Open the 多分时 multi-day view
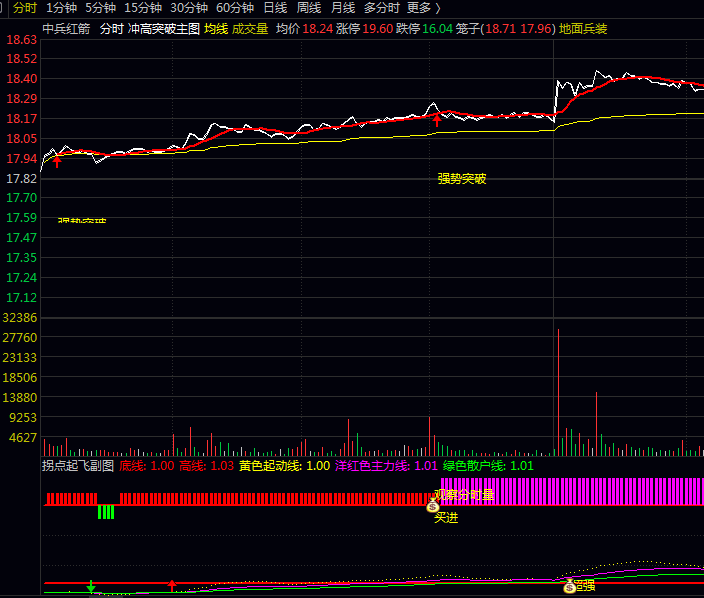Screen dimensions: 704x598 pyautogui.click(x=382, y=8)
